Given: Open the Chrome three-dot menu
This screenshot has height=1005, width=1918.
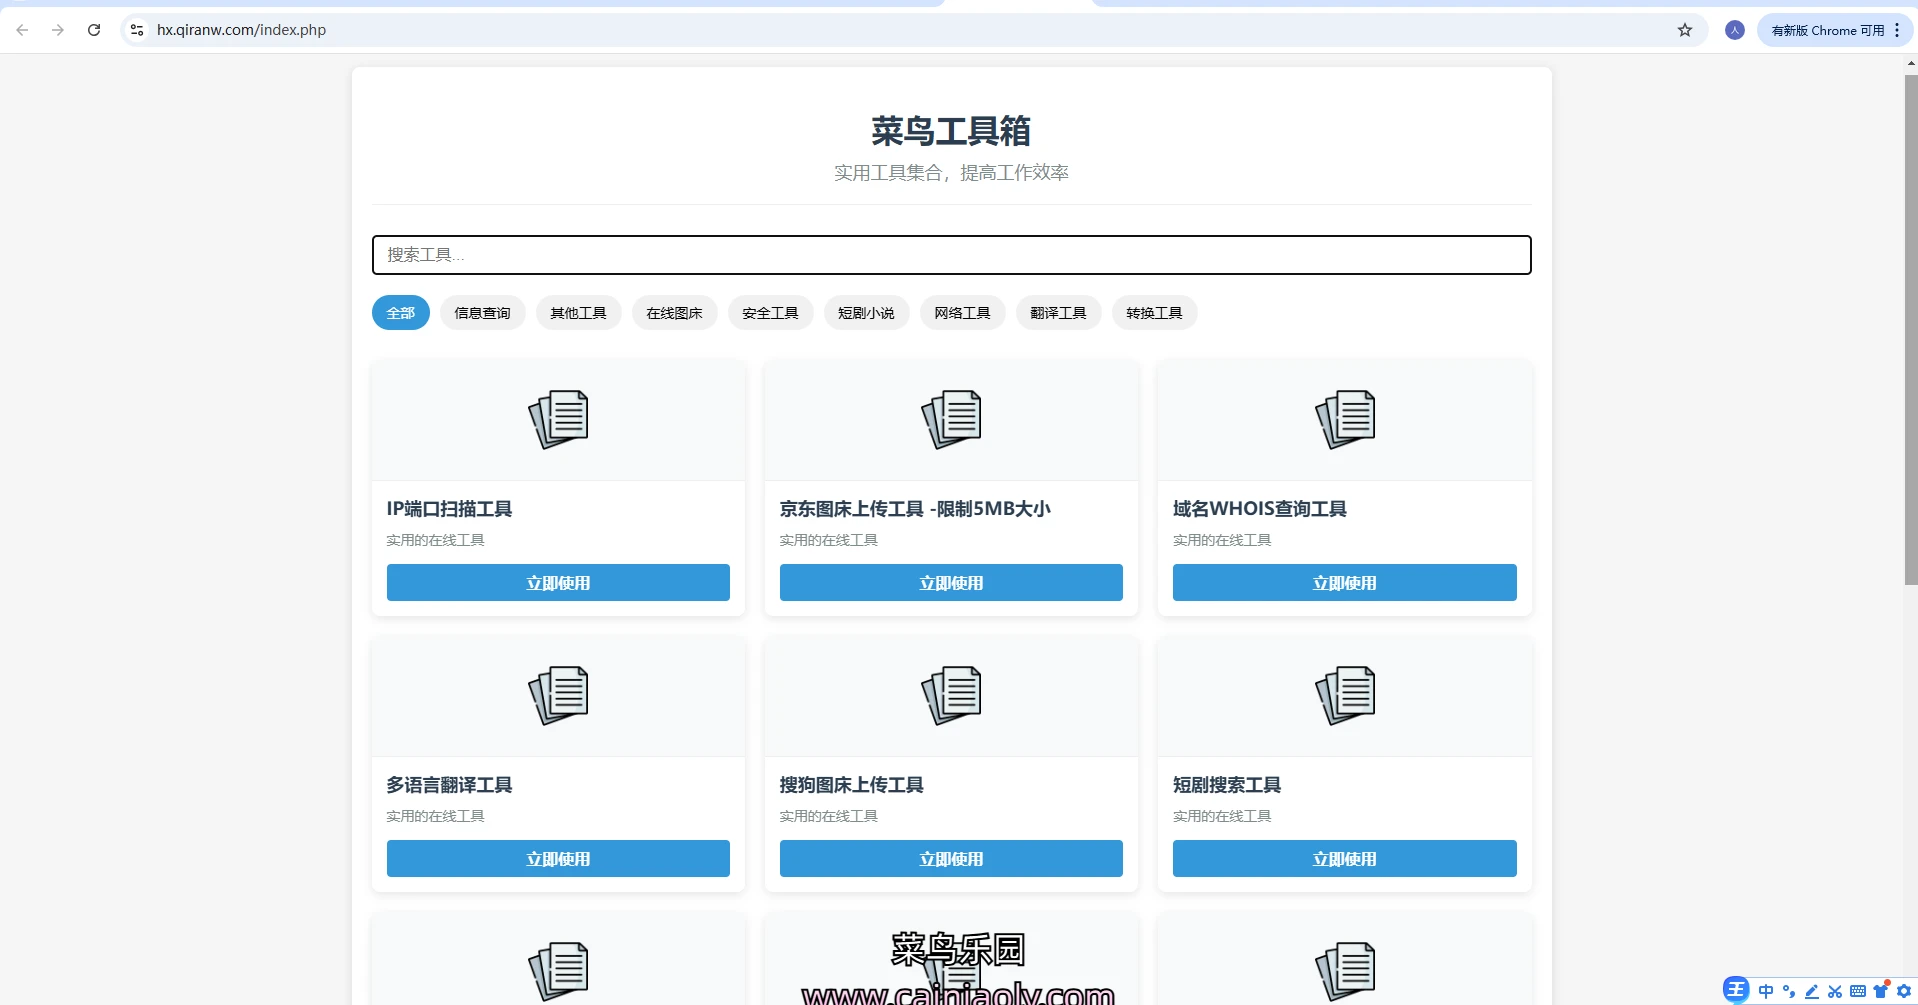Looking at the screenshot, I should click(x=1897, y=30).
